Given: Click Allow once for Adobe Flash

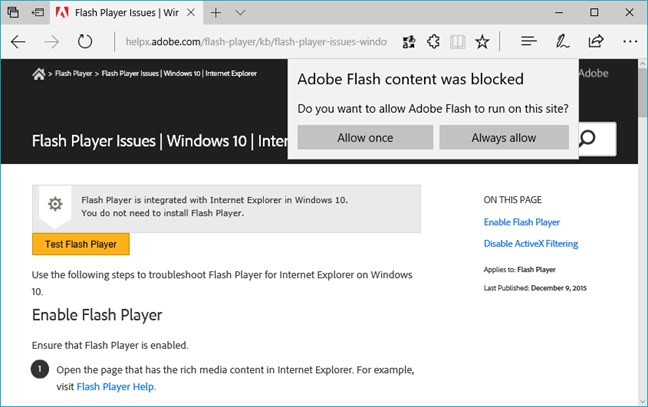Looking at the screenshot, I should (x=365, y=138).
